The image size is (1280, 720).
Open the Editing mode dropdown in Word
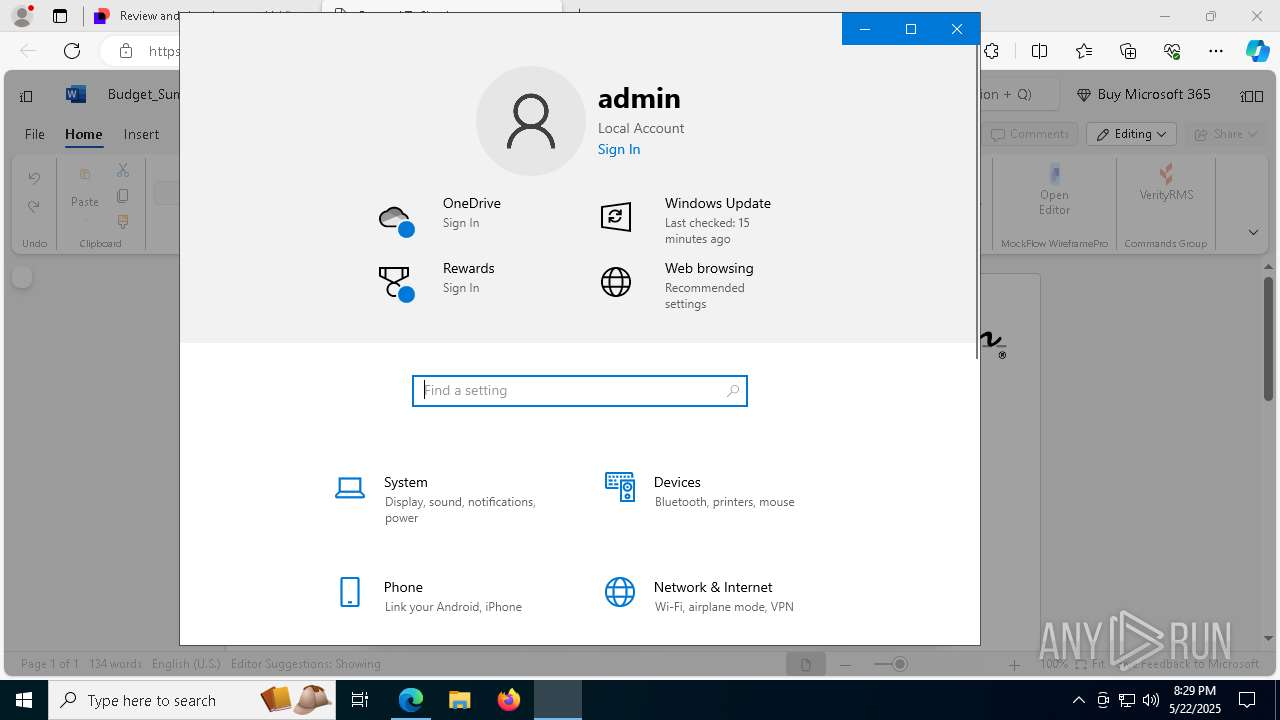click(x=1132, y=134)
